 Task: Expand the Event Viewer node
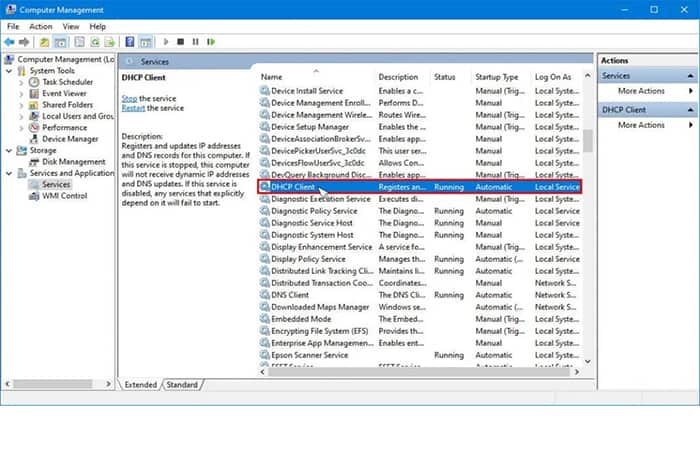coord(21,94)
